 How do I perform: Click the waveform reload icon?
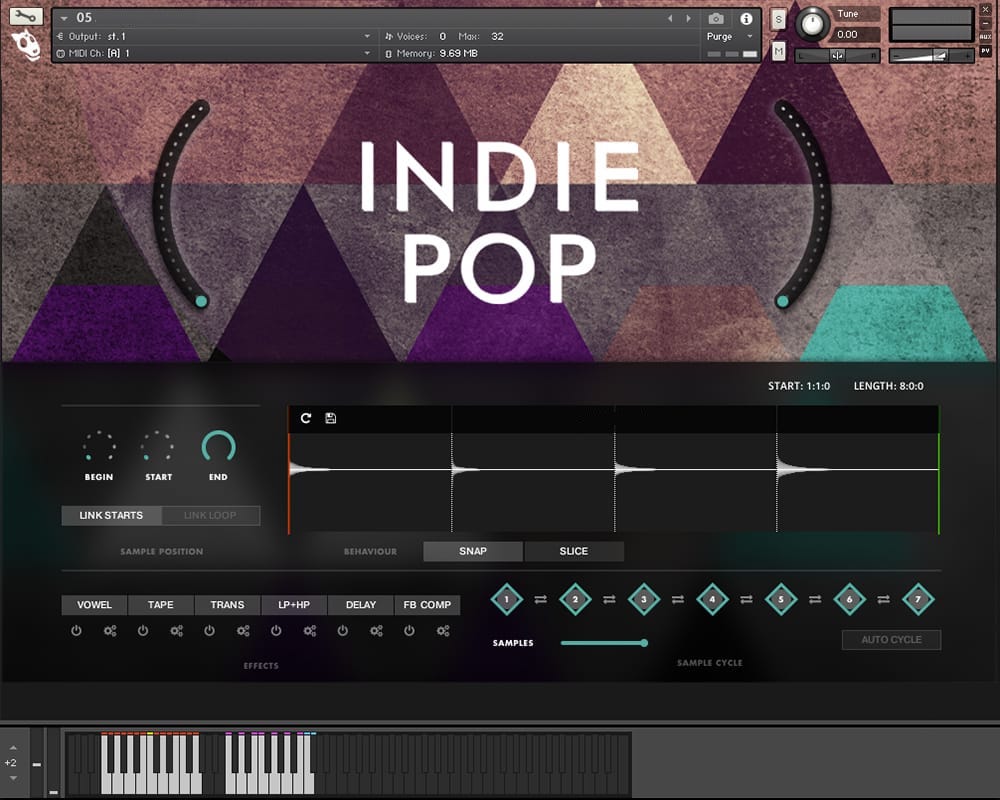(306, 418)
